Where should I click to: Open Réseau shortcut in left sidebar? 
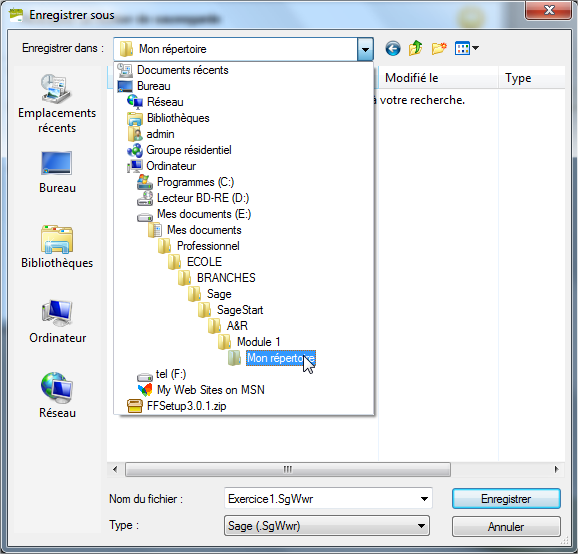(x=57, y=396)
